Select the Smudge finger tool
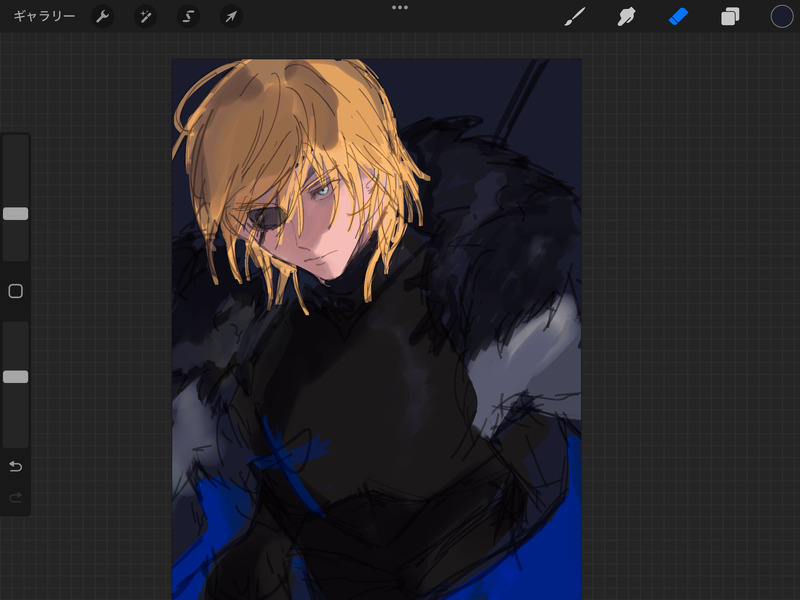 pos(627,17)
